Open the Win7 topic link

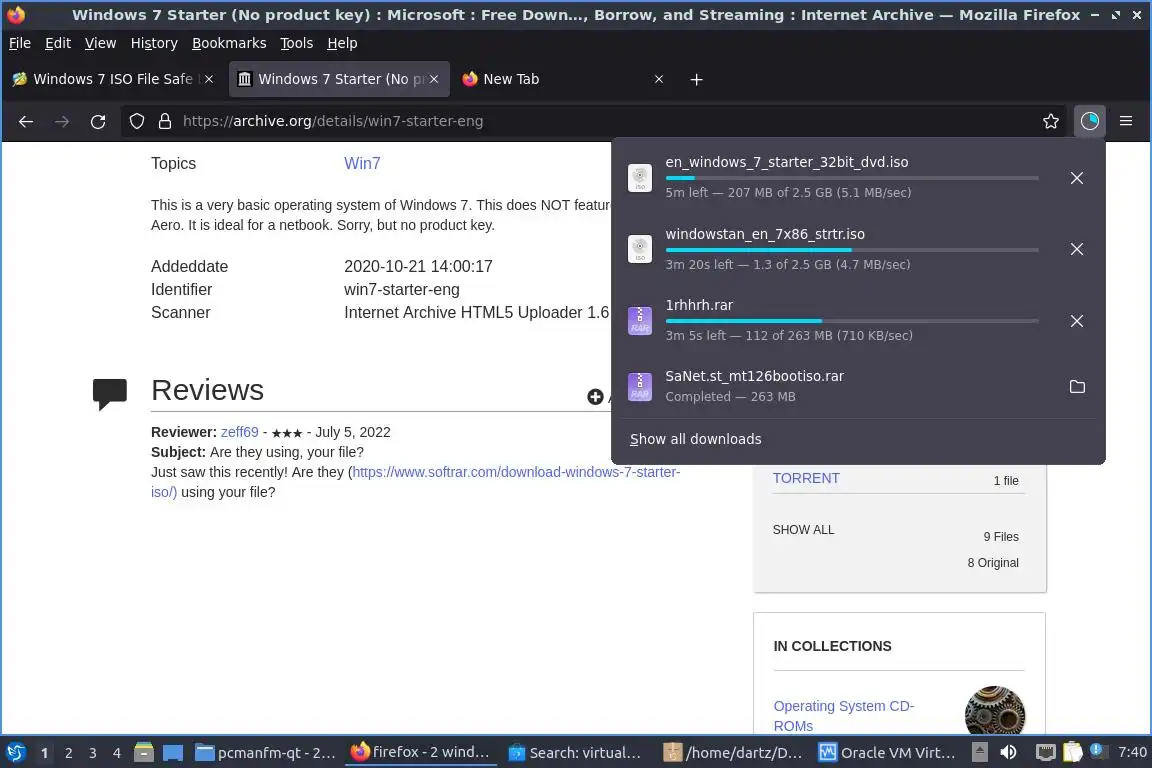[x=362, y=163]
